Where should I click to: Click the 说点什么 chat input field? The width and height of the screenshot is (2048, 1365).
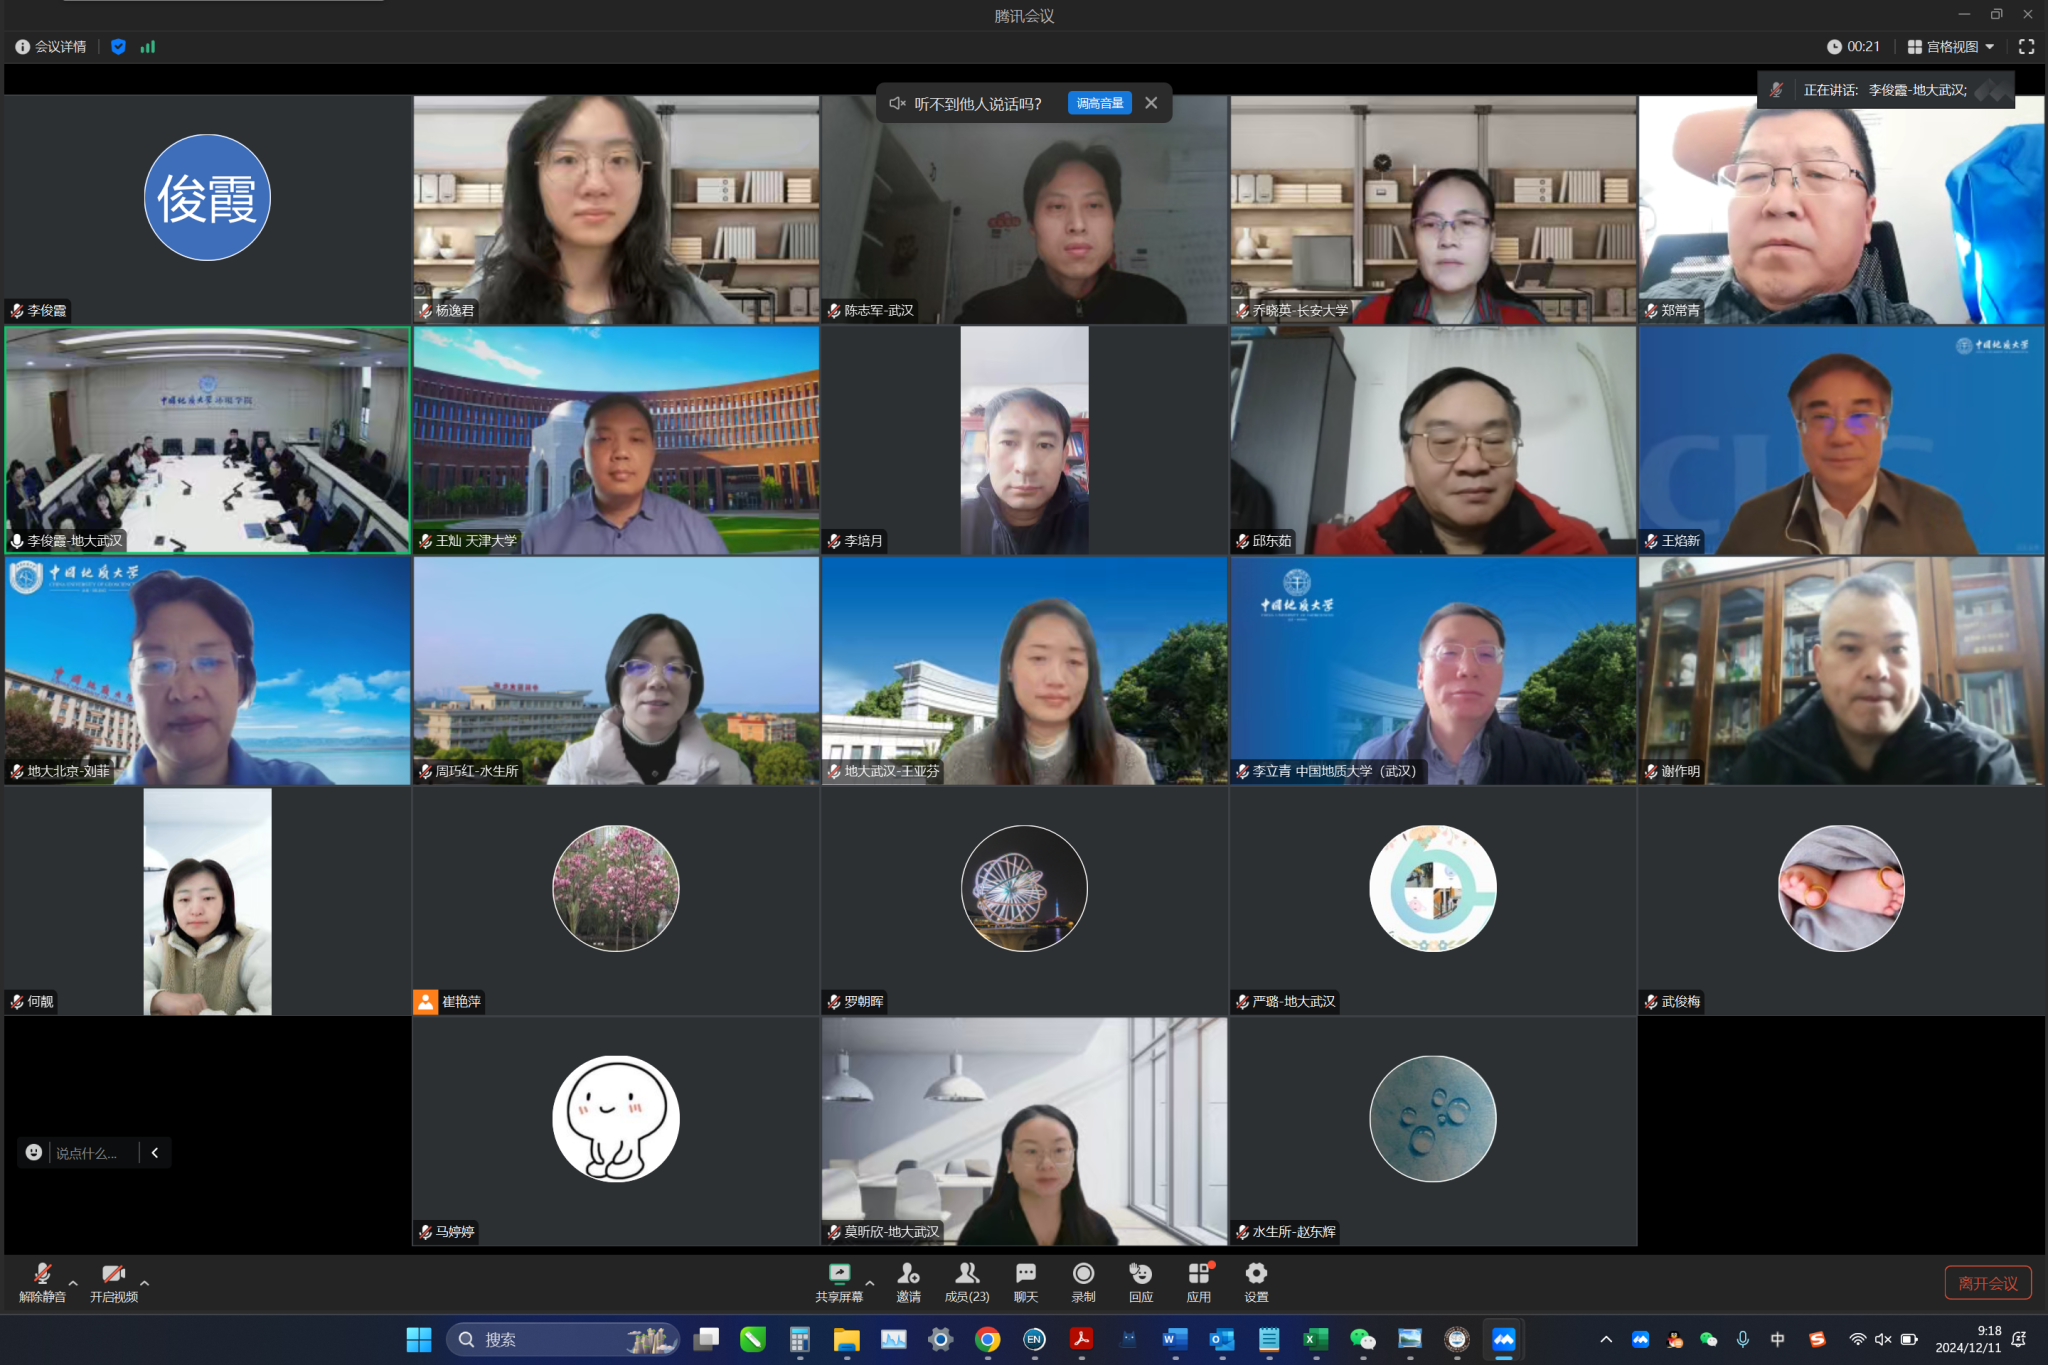click(x=88, y=1152)
